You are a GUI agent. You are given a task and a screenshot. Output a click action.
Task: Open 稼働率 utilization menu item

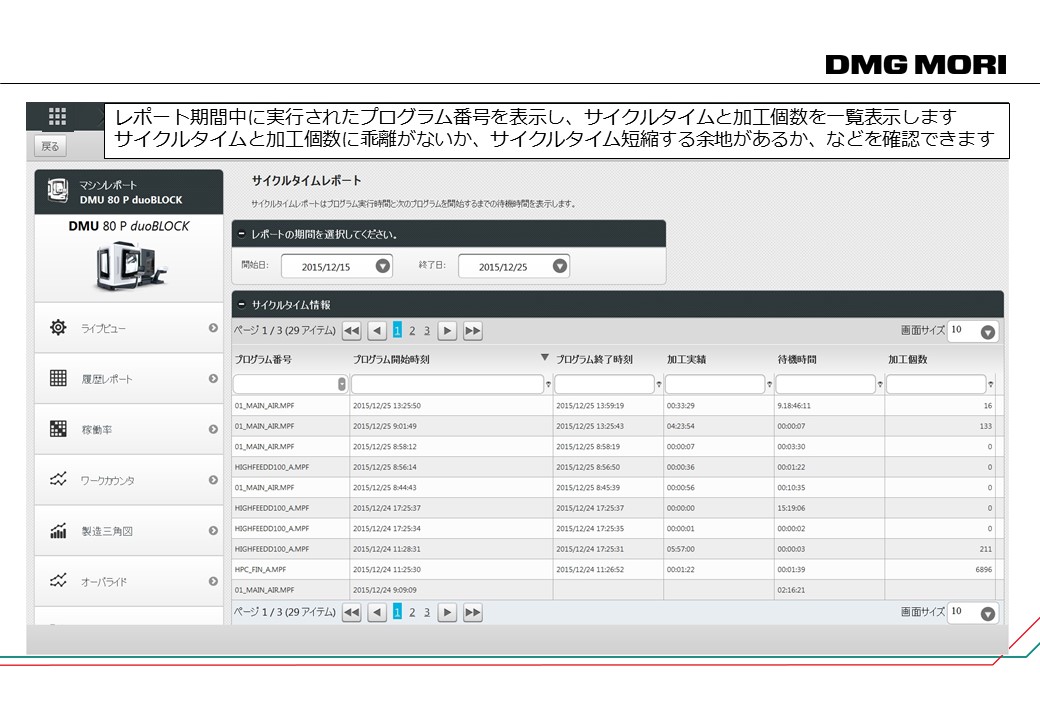[129, 429]
